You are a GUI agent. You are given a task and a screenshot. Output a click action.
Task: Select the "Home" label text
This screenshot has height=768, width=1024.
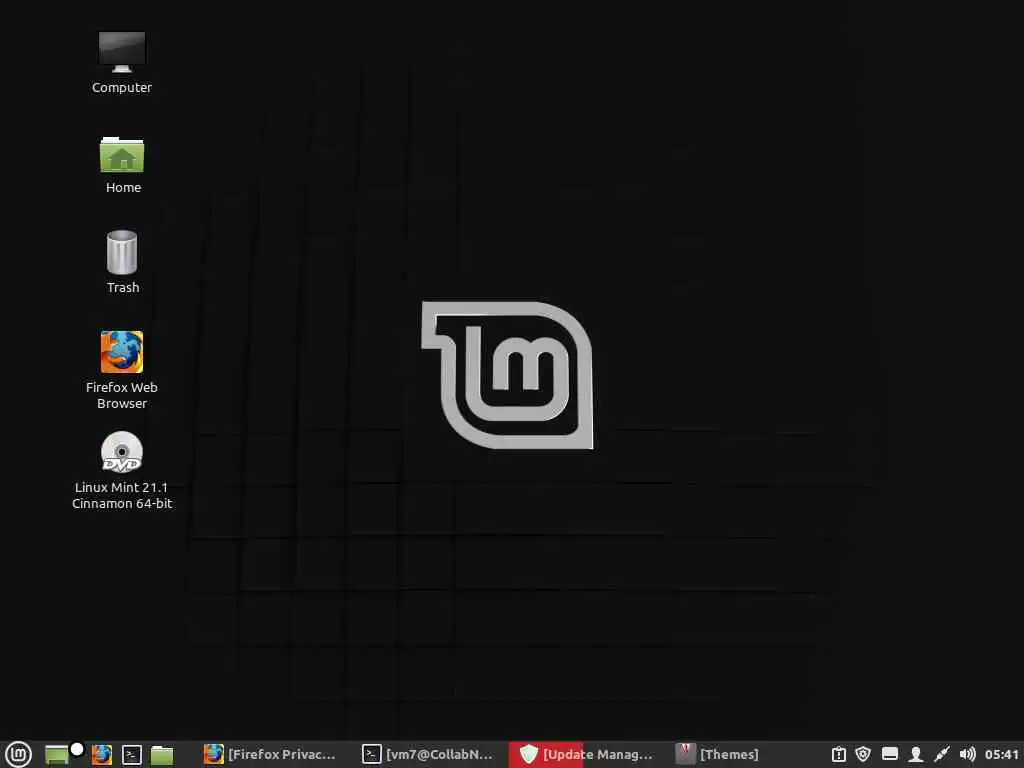click(x=123, y=187)
